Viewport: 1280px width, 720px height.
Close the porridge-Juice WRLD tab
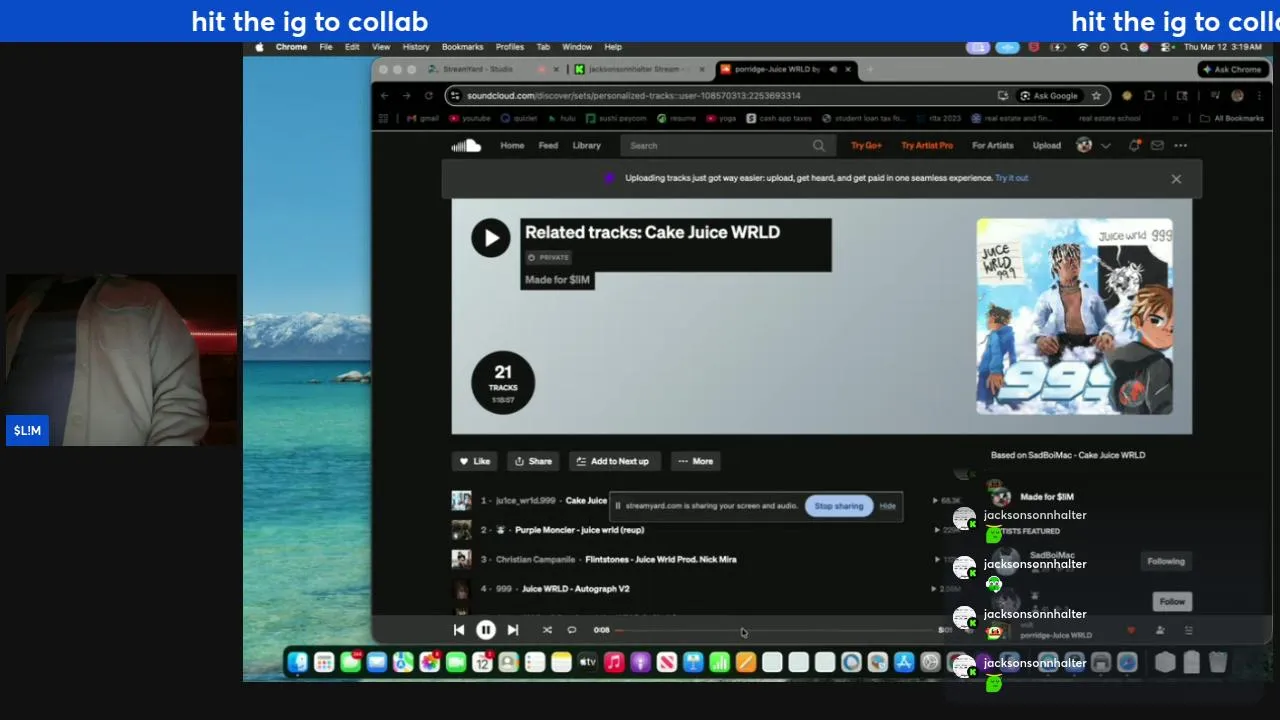(x=848, y=69)
